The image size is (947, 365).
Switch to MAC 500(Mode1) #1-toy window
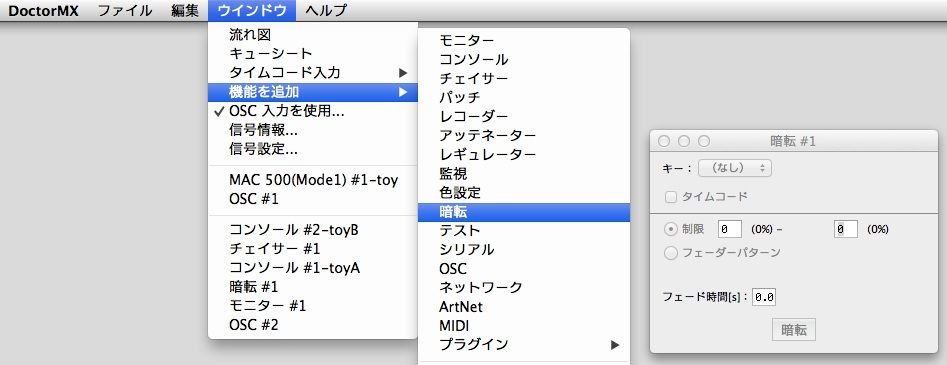tap(313, 179)
